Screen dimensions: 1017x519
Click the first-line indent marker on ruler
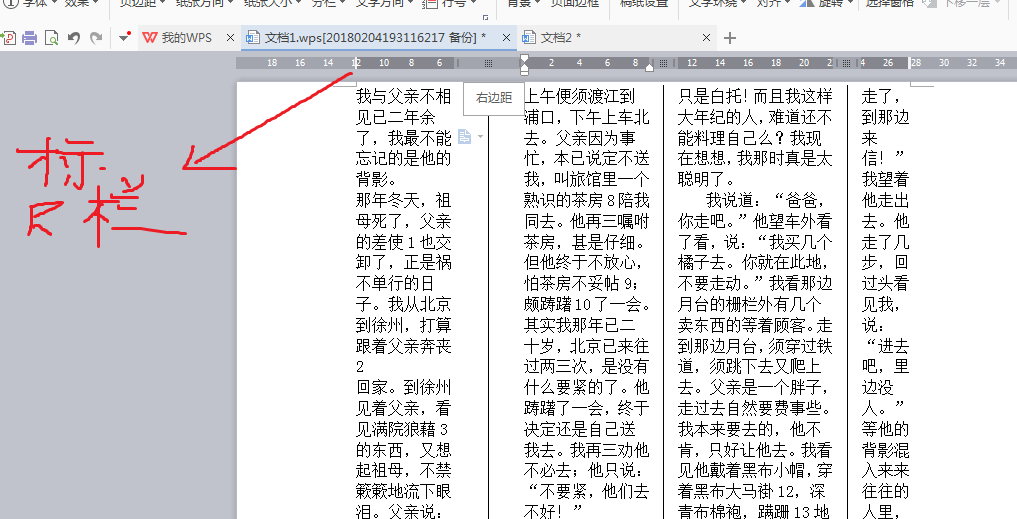524,59
